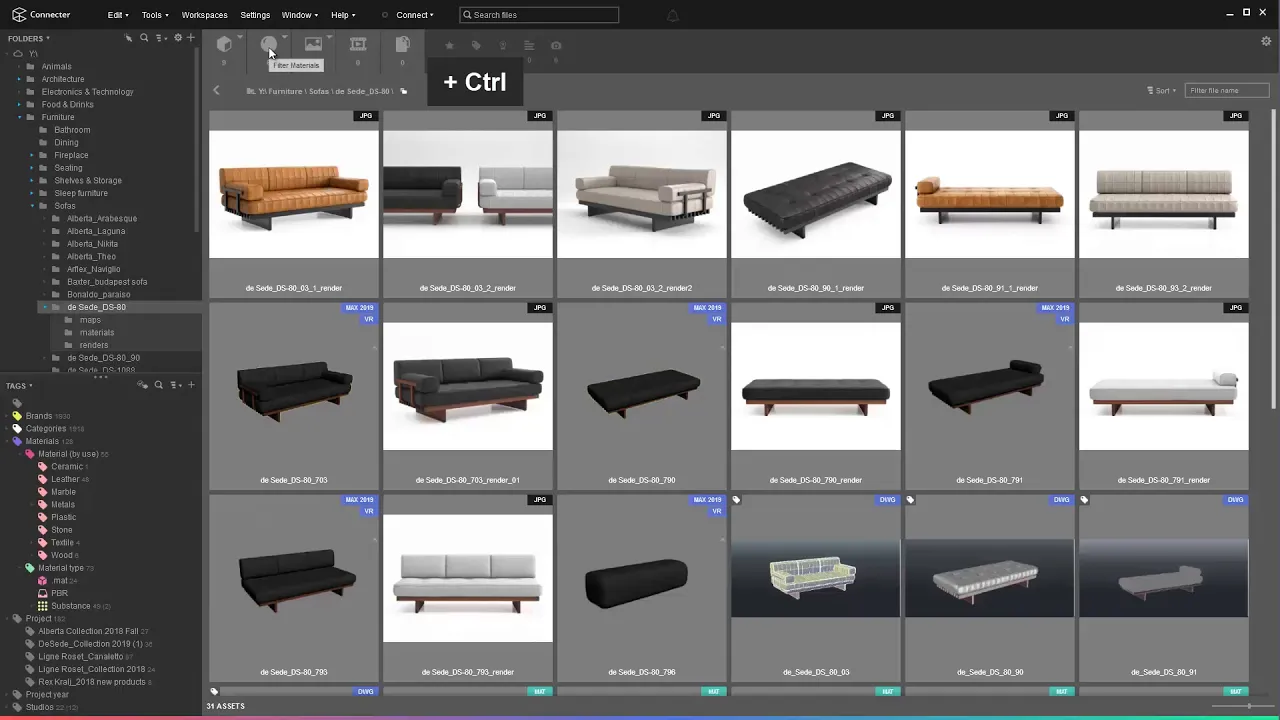
Task: Click the tag link icon in Tags panel
Action: pos(143,385)
